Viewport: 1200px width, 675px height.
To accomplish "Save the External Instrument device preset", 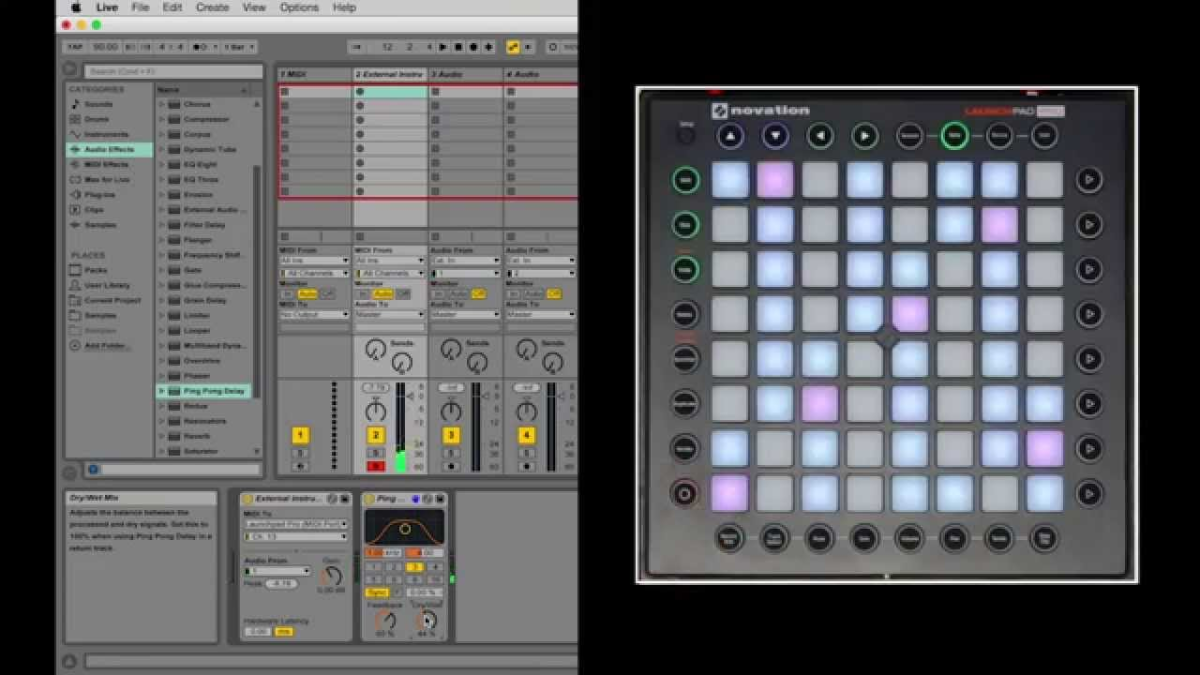I will click(x=345, y=499).
